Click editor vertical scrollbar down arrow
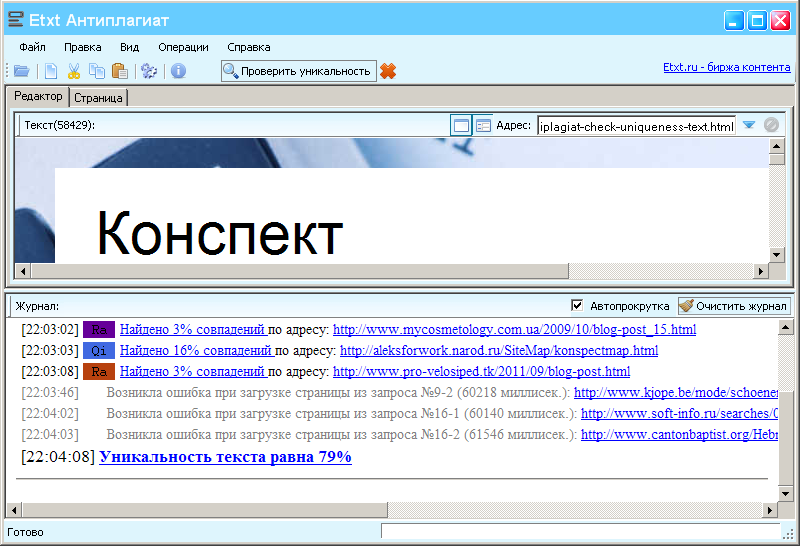800x546 pixels. point(776,254)
